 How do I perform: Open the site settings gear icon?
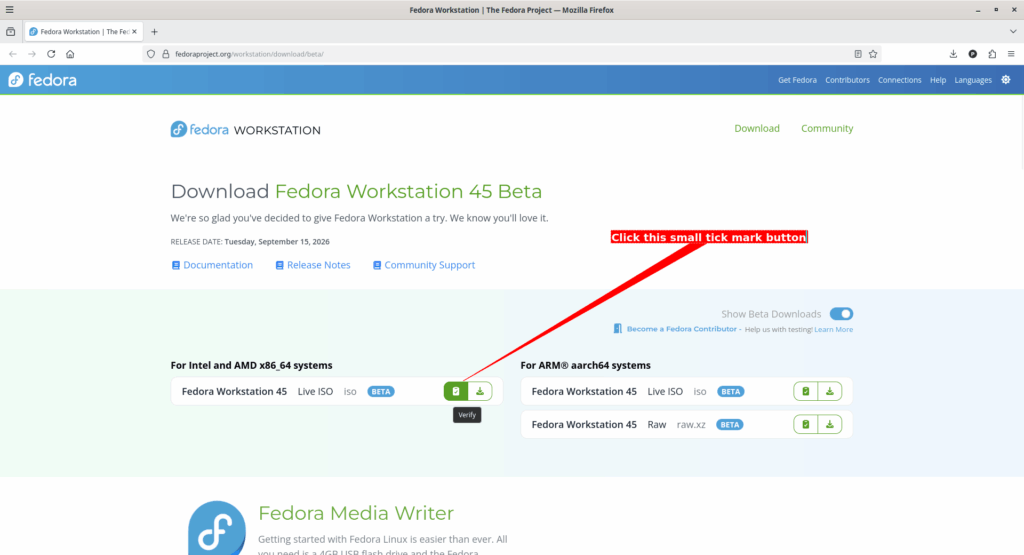(x=1006, y=80)
